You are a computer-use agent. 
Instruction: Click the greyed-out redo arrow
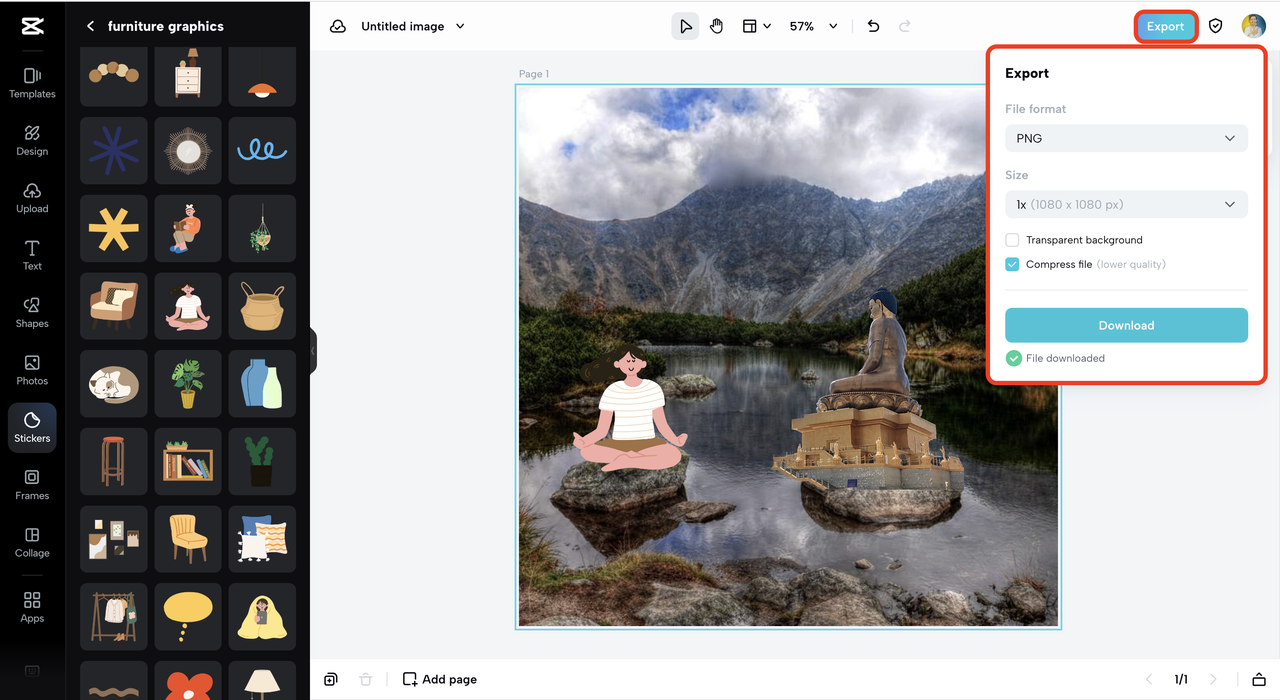[x=905, y=26]
